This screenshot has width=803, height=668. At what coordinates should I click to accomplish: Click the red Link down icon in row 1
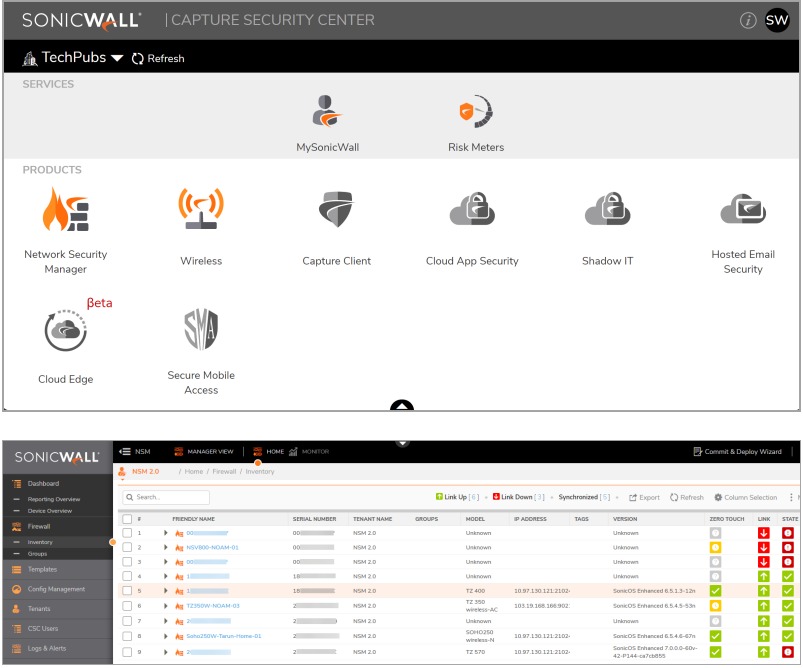764,533
